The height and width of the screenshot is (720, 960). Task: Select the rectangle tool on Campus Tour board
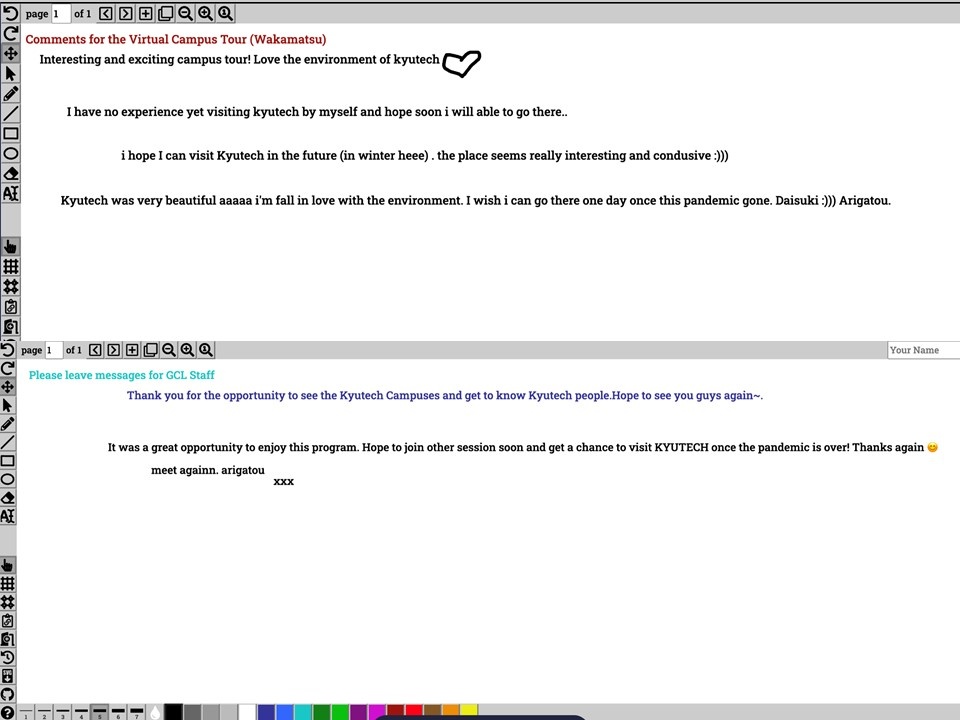pyautogui.click(x=10, y=133)
